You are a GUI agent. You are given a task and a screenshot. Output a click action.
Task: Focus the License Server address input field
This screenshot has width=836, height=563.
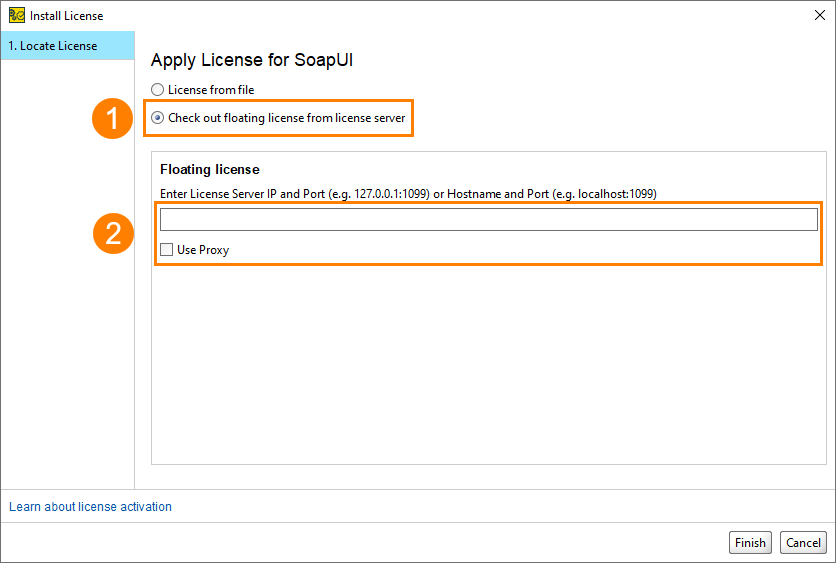(489, 220)
